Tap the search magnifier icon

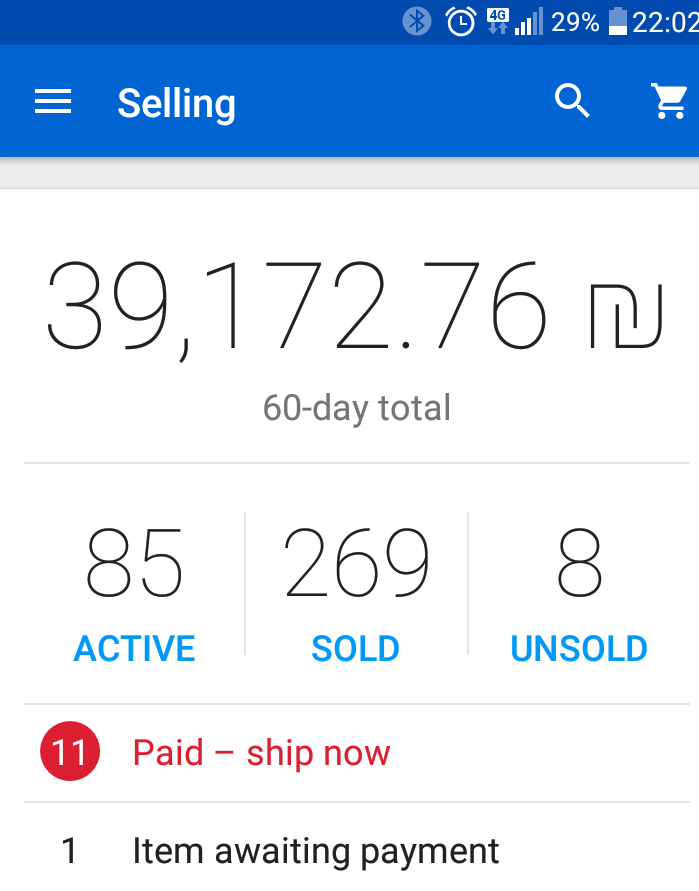point(572,101)
